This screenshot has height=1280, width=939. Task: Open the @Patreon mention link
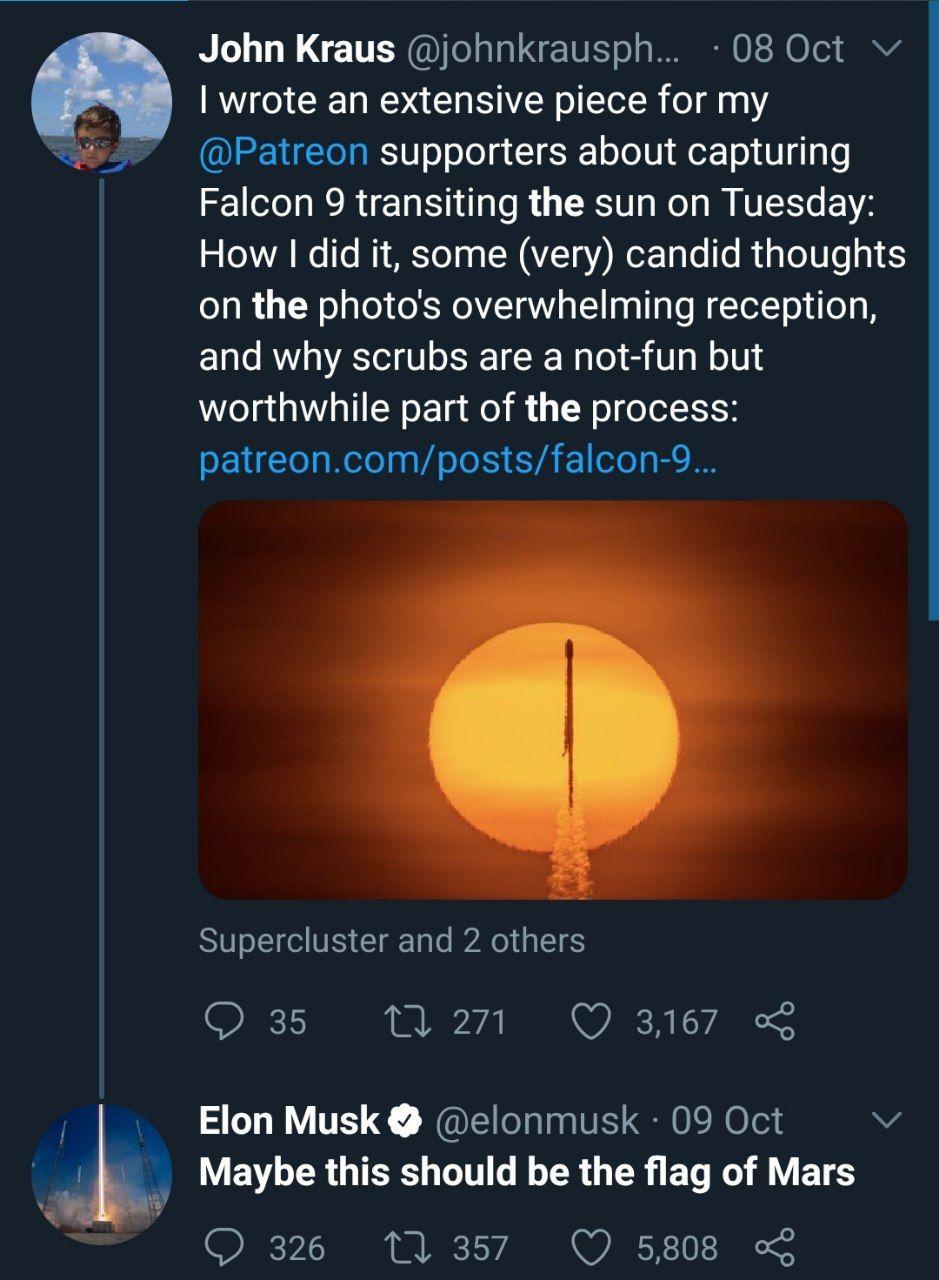[x=284, y=152]
